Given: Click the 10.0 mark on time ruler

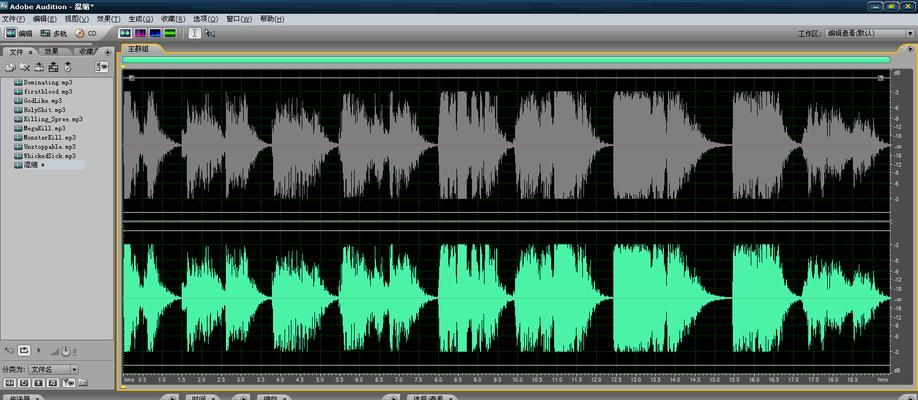Looking at the screenshot, I should click(x=517, y=380).
